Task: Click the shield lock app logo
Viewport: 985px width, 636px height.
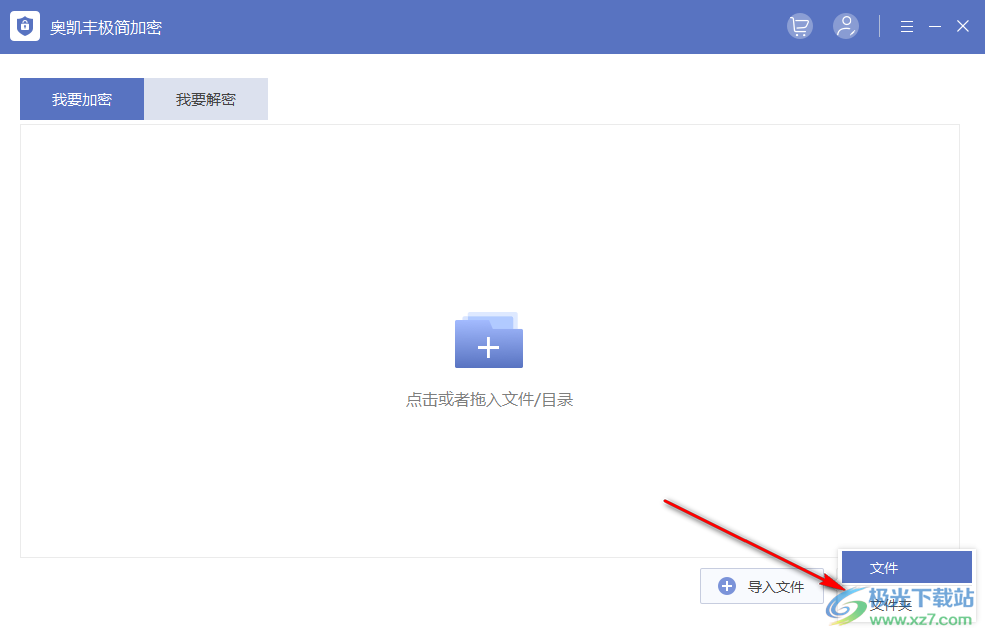Action: point(25,26)
